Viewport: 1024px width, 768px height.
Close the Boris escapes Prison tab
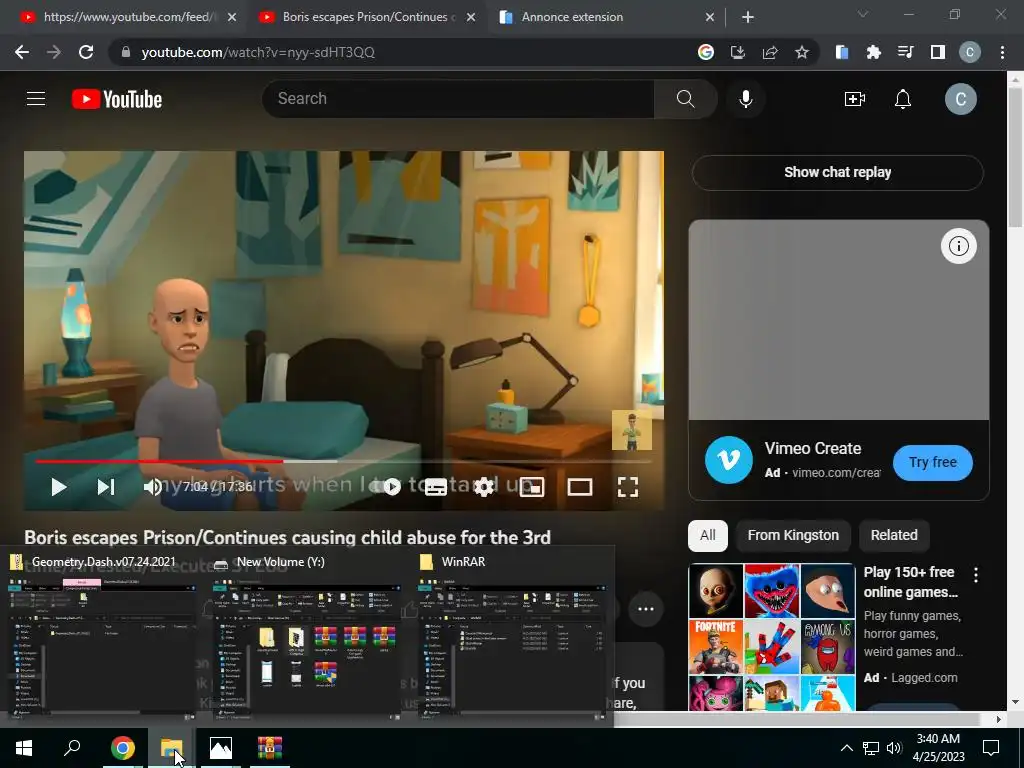[471, 17]
